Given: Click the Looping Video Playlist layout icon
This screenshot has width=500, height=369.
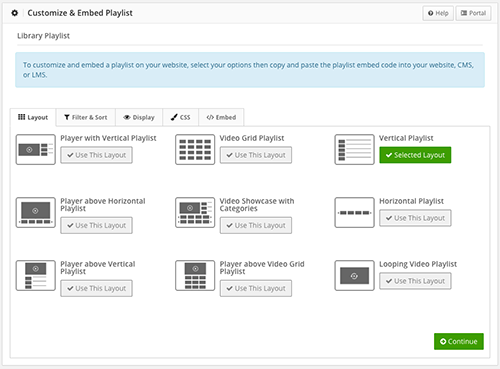Looking at the screenshot, I should tap(354, 275).
